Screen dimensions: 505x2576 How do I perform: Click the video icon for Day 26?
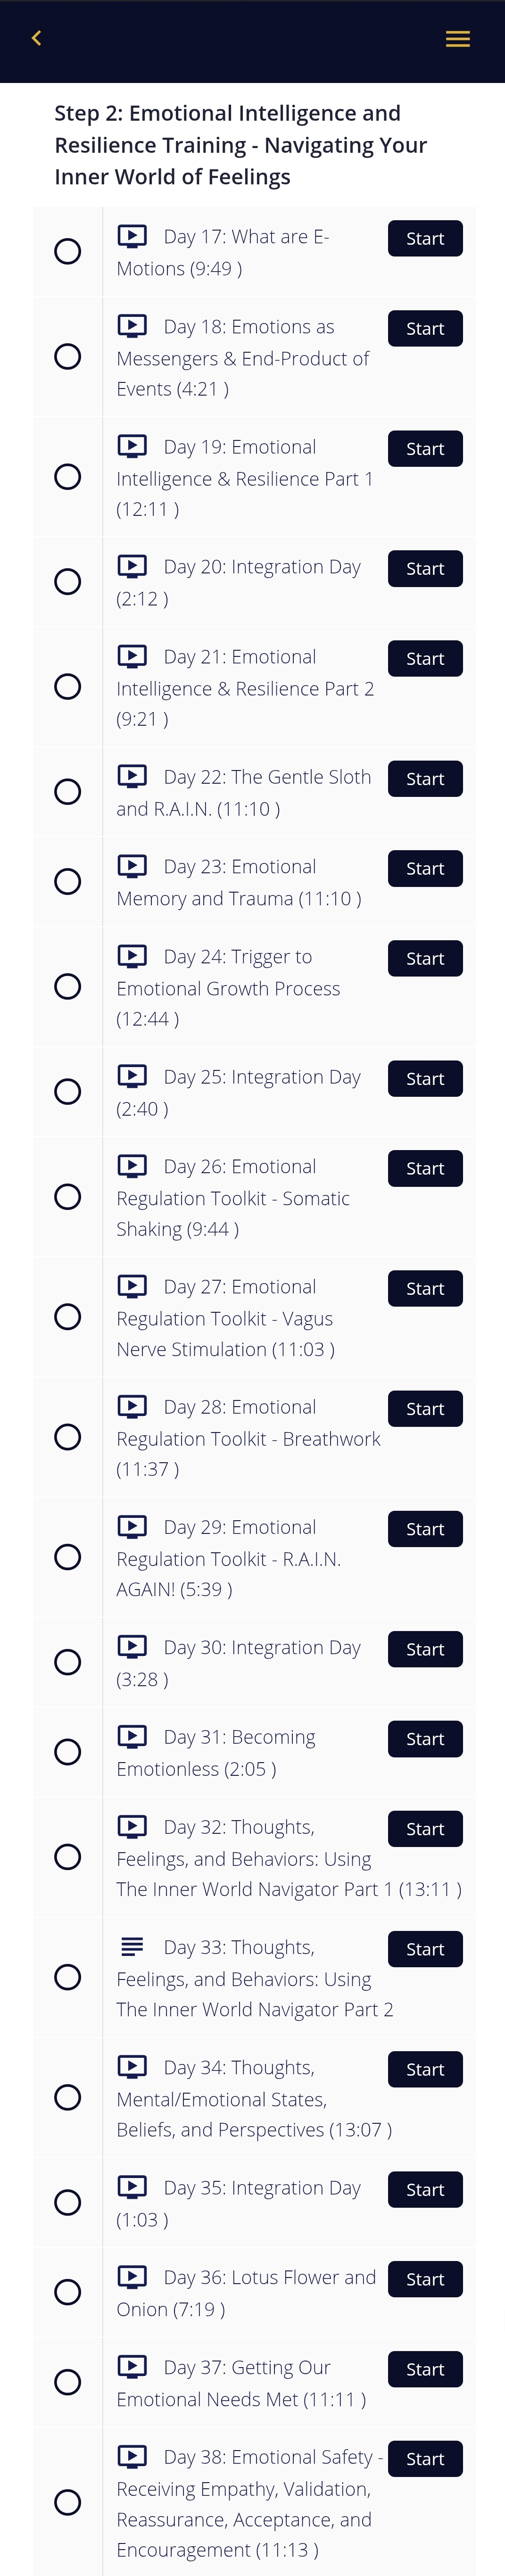click(132, 1166)
